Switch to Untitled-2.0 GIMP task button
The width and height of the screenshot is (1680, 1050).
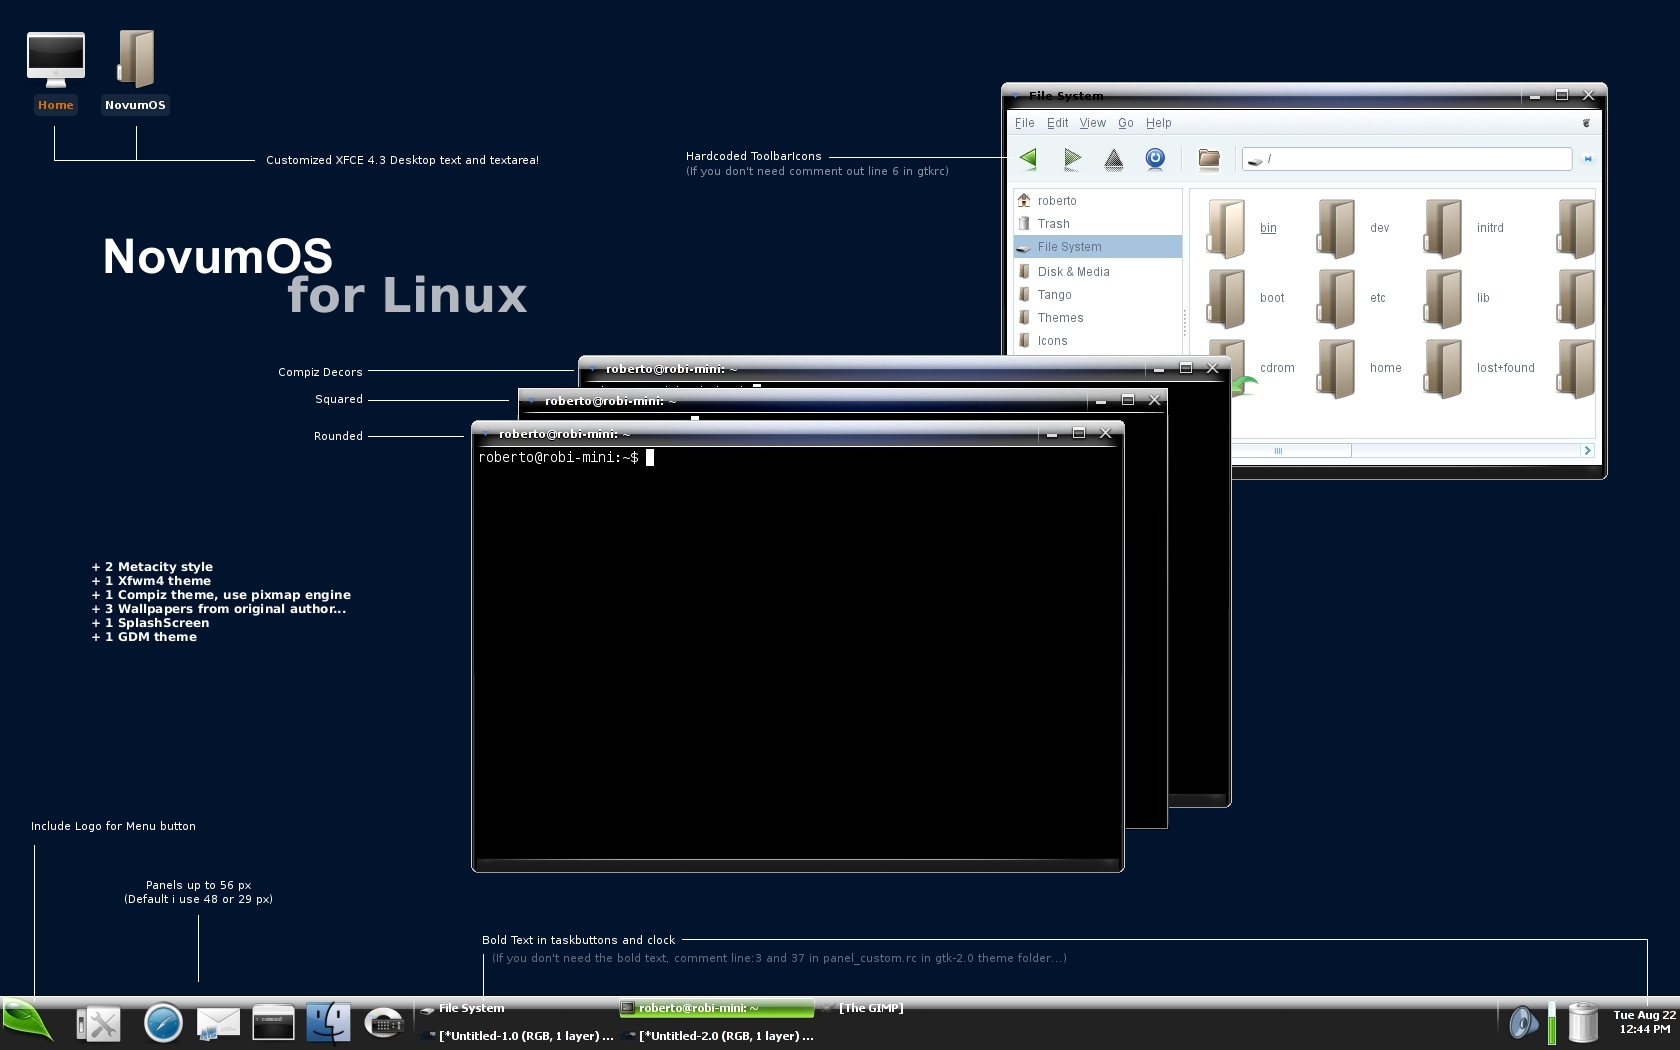[717, 1036]
